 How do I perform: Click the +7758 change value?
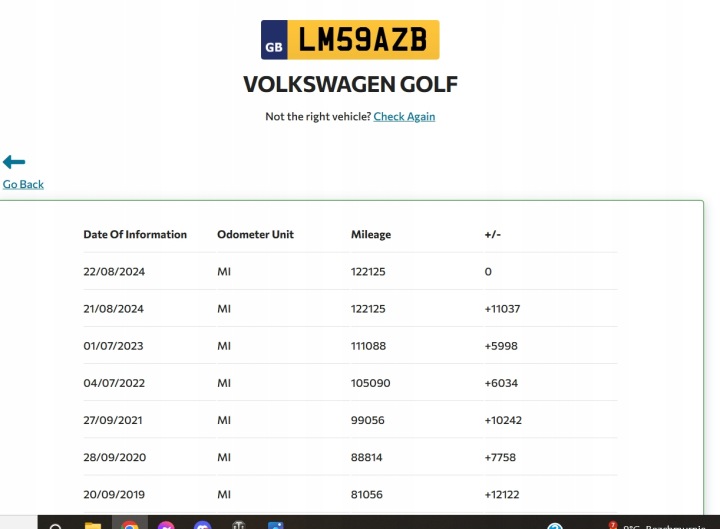coord(500,457)
